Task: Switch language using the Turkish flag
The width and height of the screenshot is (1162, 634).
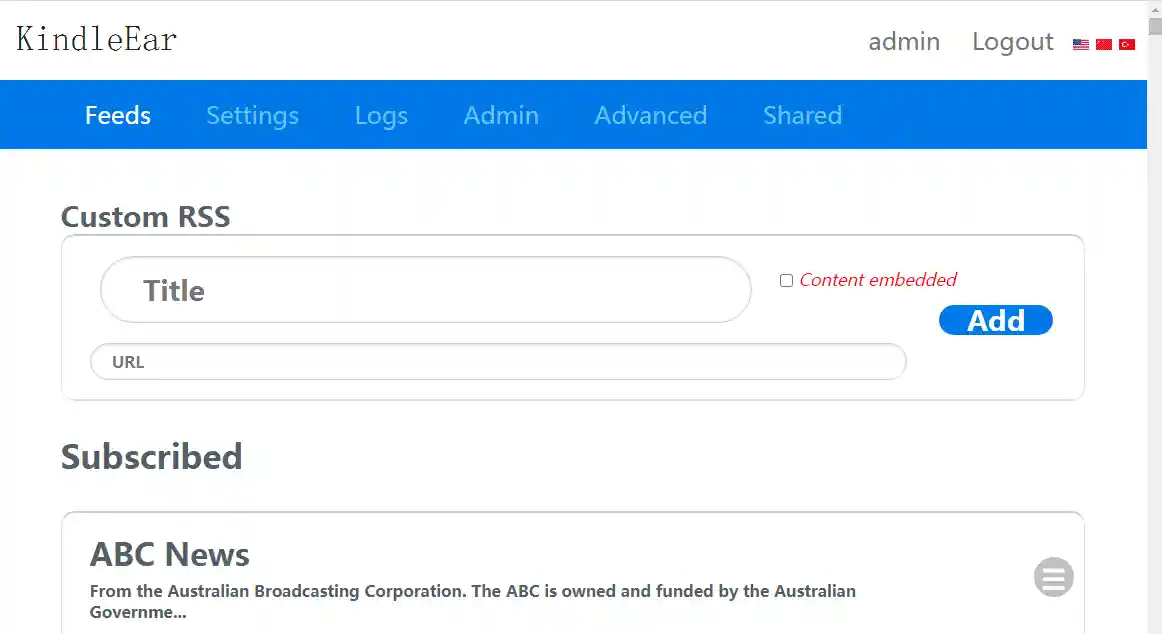Action: (1127, 44)
